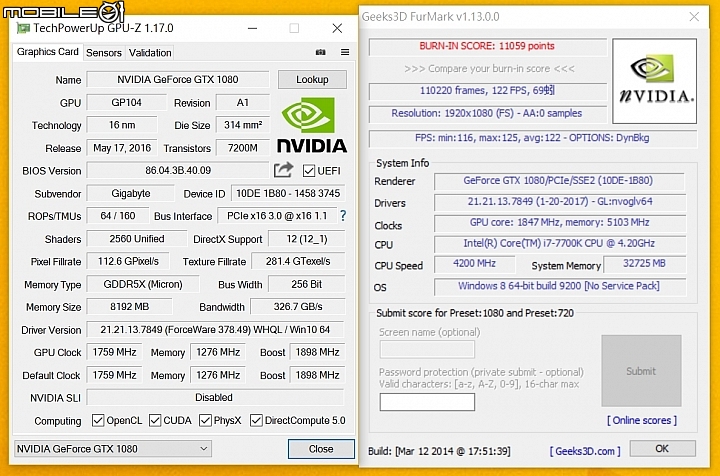720x476 pixels.
Task: Click the System Memory 32725 MB value
Action: click(x=644, y=263)
